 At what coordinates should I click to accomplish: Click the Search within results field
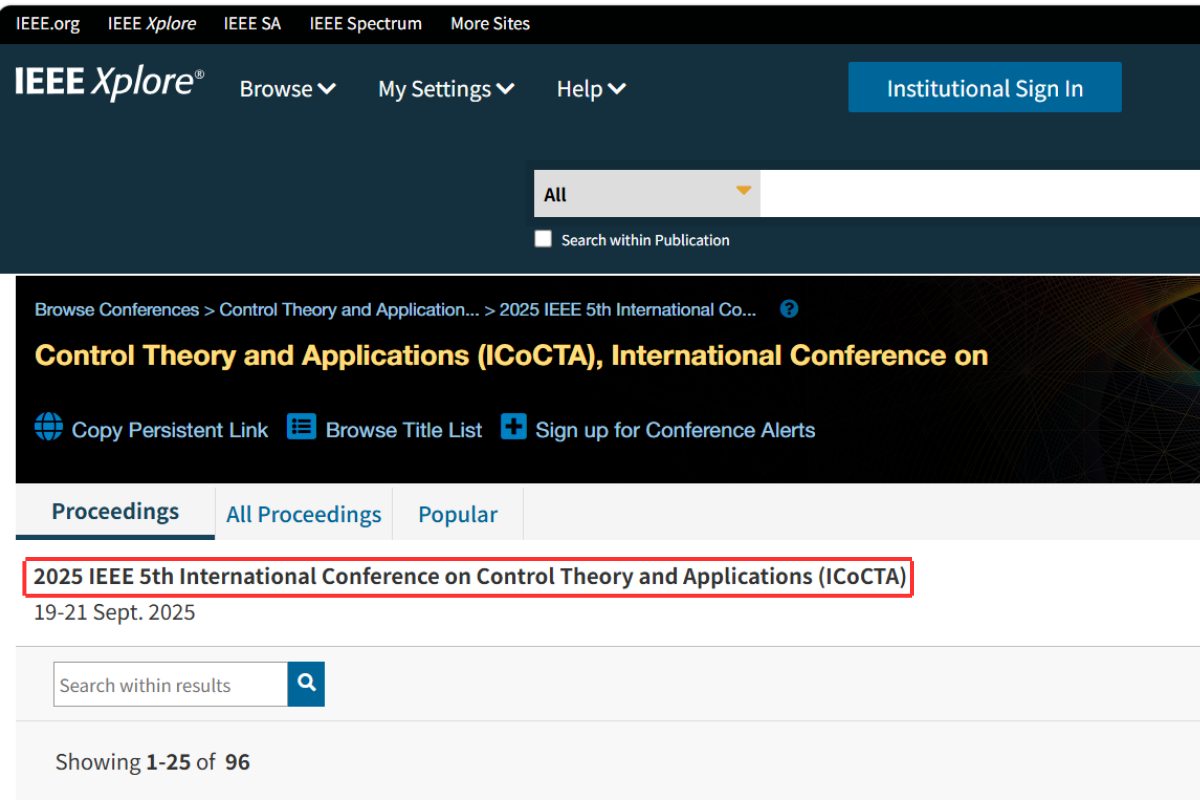(x=170, y=685)
